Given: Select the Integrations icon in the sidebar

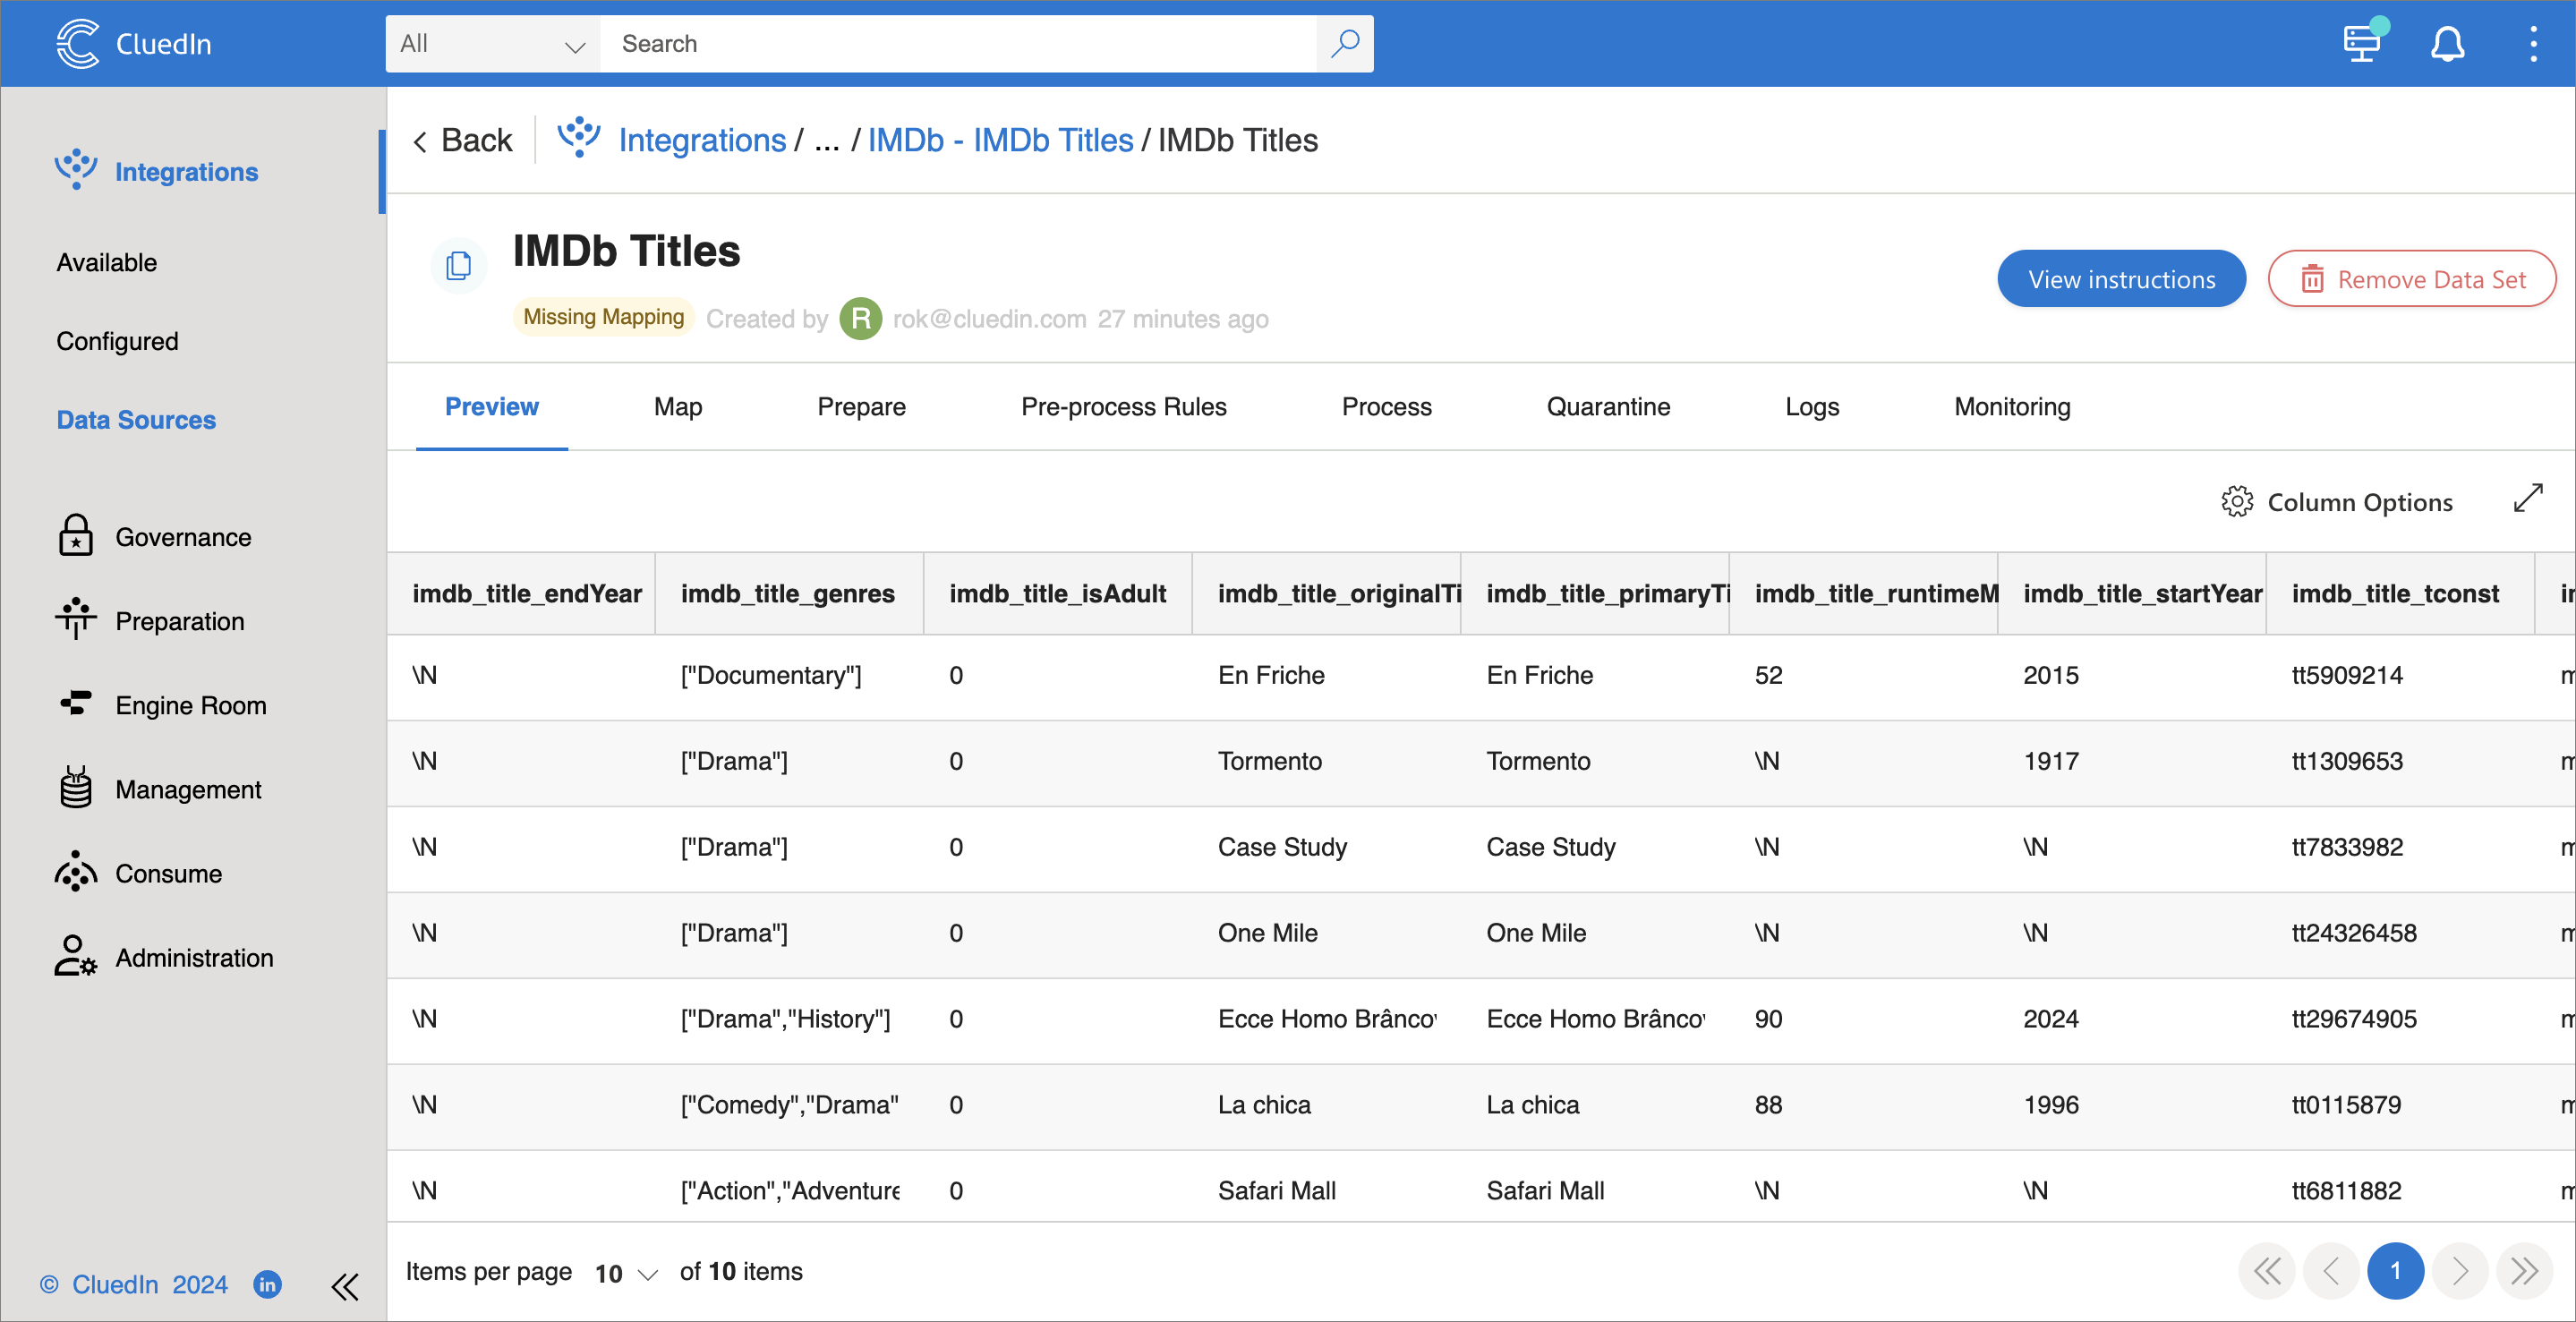Looking at the screenshot, I should (x=77, y=168).
